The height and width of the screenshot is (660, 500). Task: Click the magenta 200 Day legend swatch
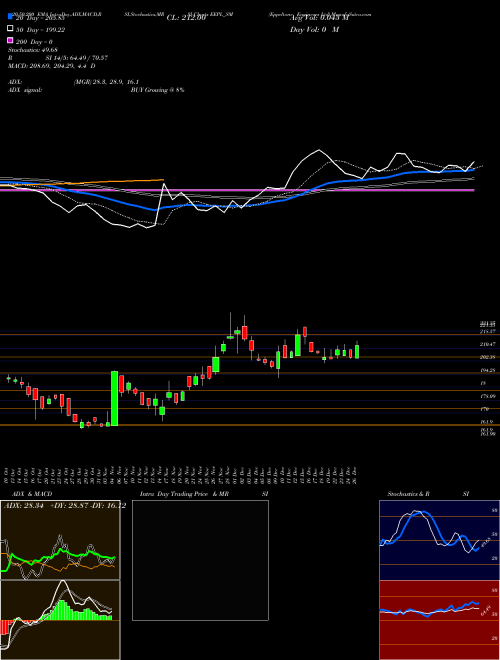[x=10, y=41]
